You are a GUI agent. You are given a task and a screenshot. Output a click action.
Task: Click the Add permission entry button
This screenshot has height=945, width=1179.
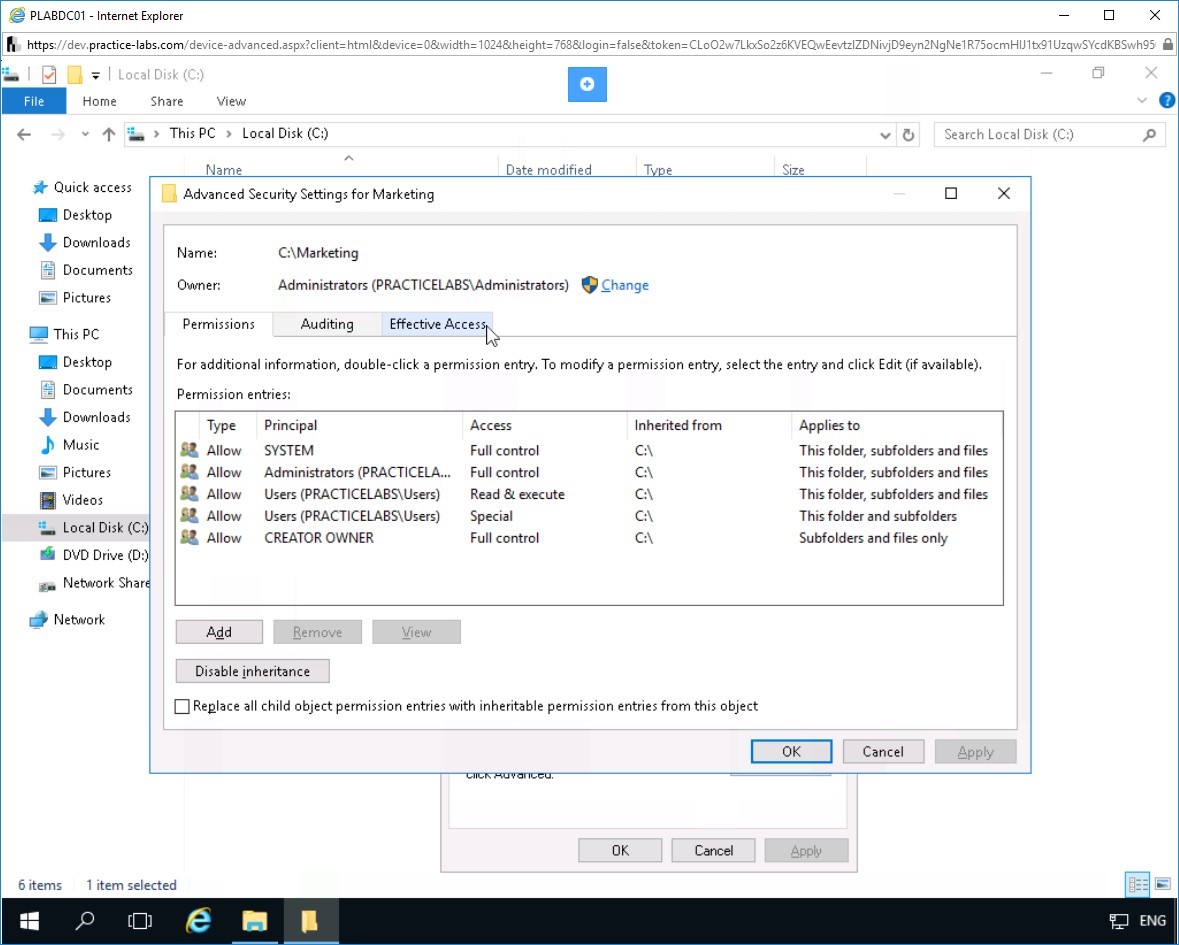[219, 632]
